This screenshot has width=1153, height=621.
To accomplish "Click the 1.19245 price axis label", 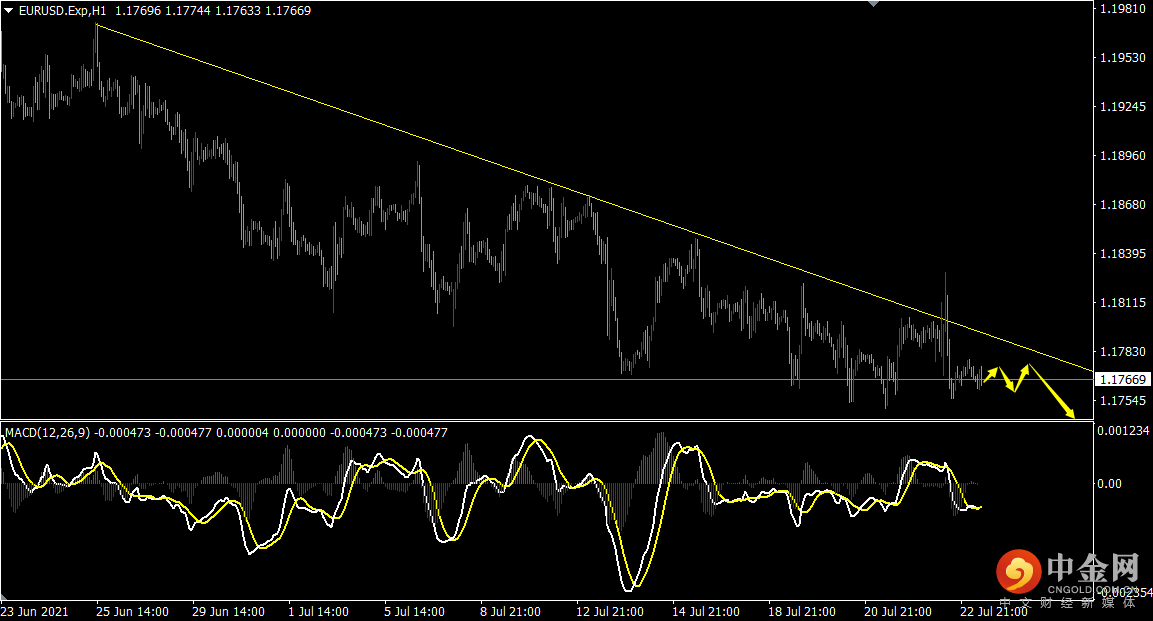I will tap(1122, 107).
